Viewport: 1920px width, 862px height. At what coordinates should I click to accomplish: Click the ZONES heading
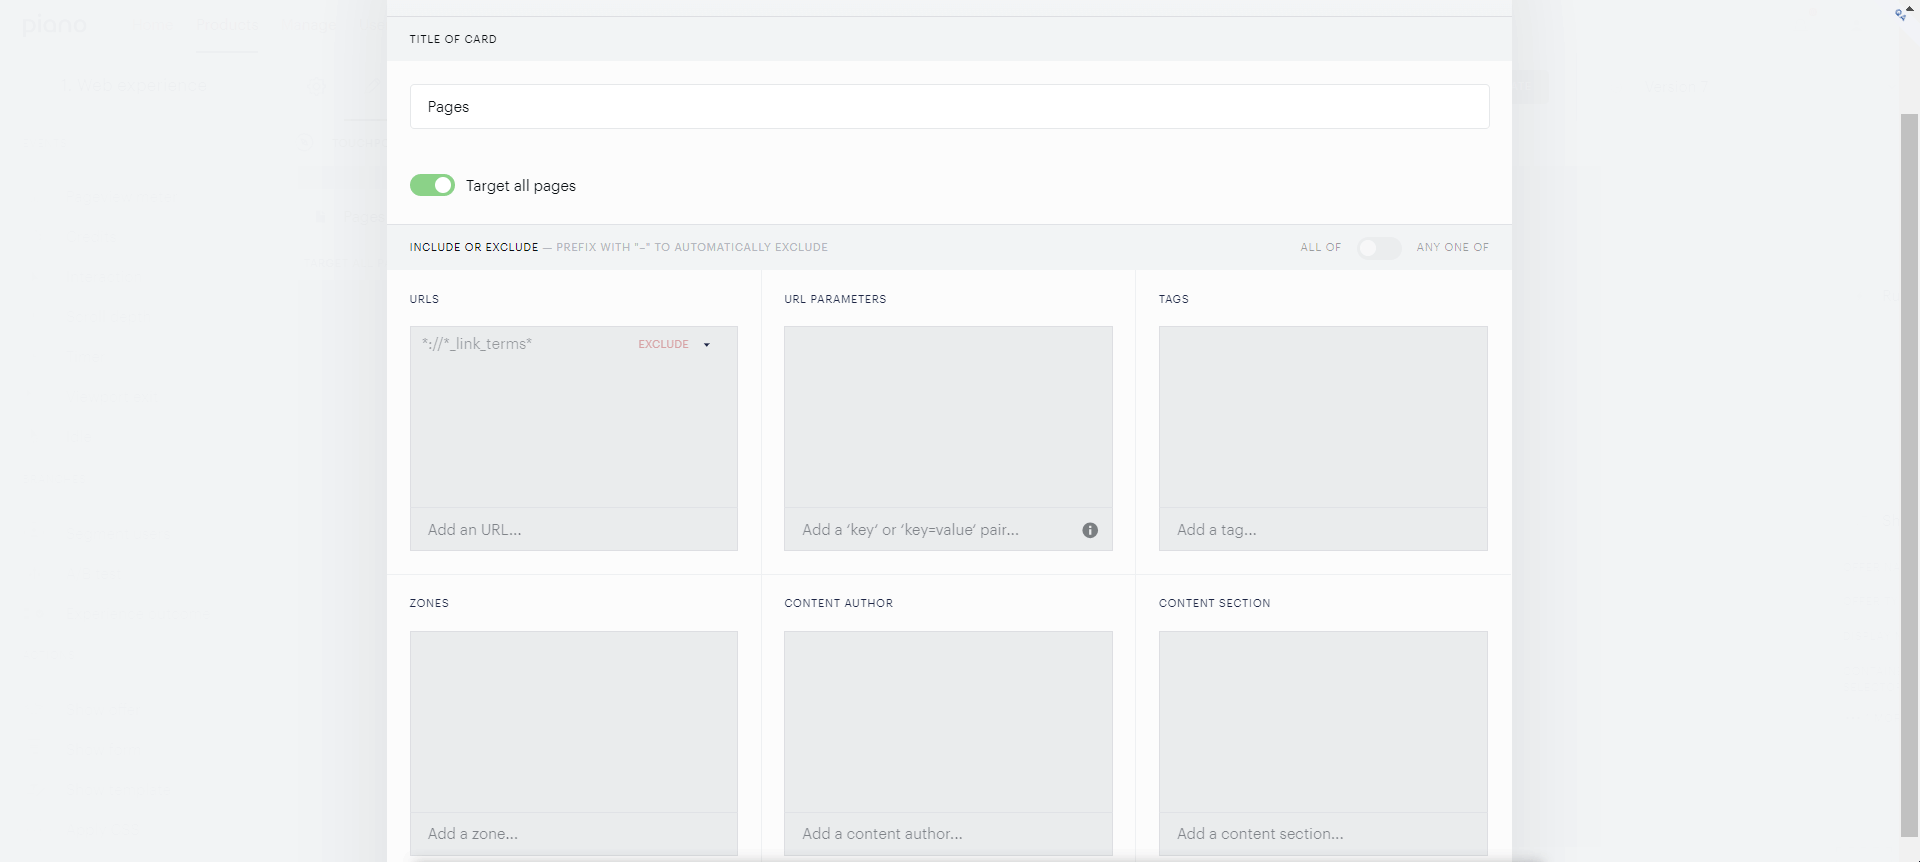point(429,604)
